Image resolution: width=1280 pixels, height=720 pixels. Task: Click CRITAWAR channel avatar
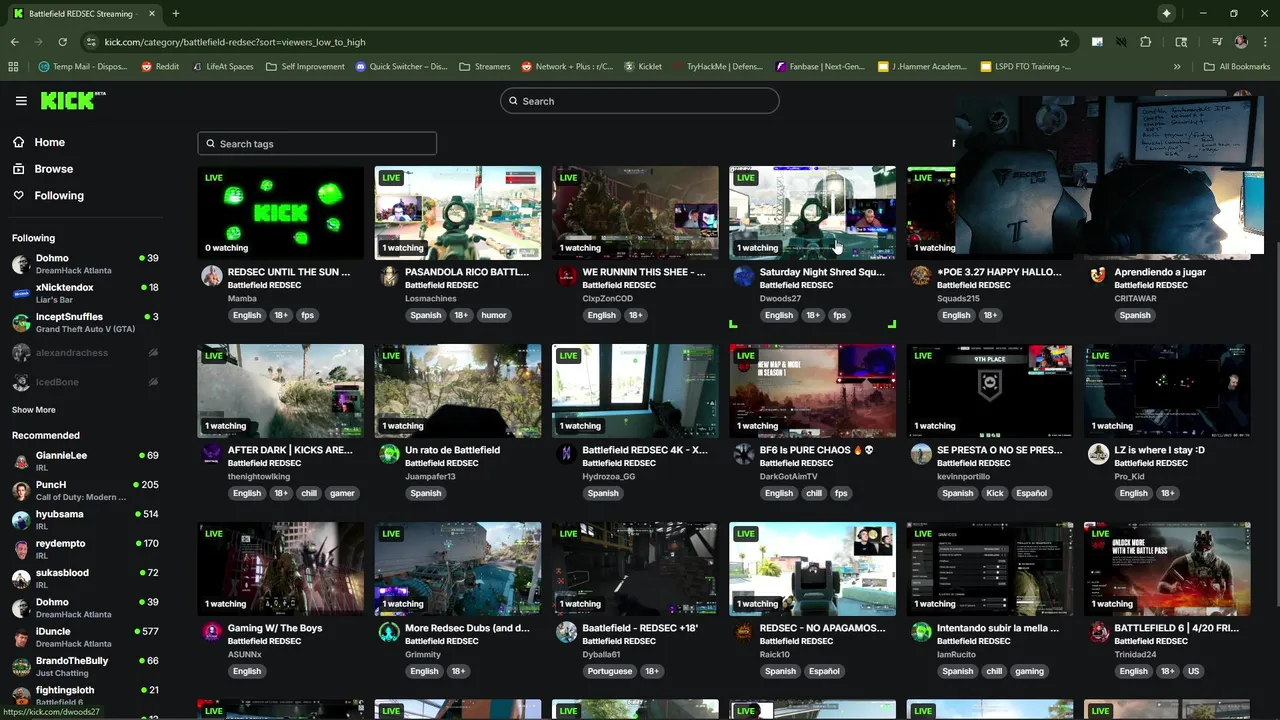tap(1098, 276)
